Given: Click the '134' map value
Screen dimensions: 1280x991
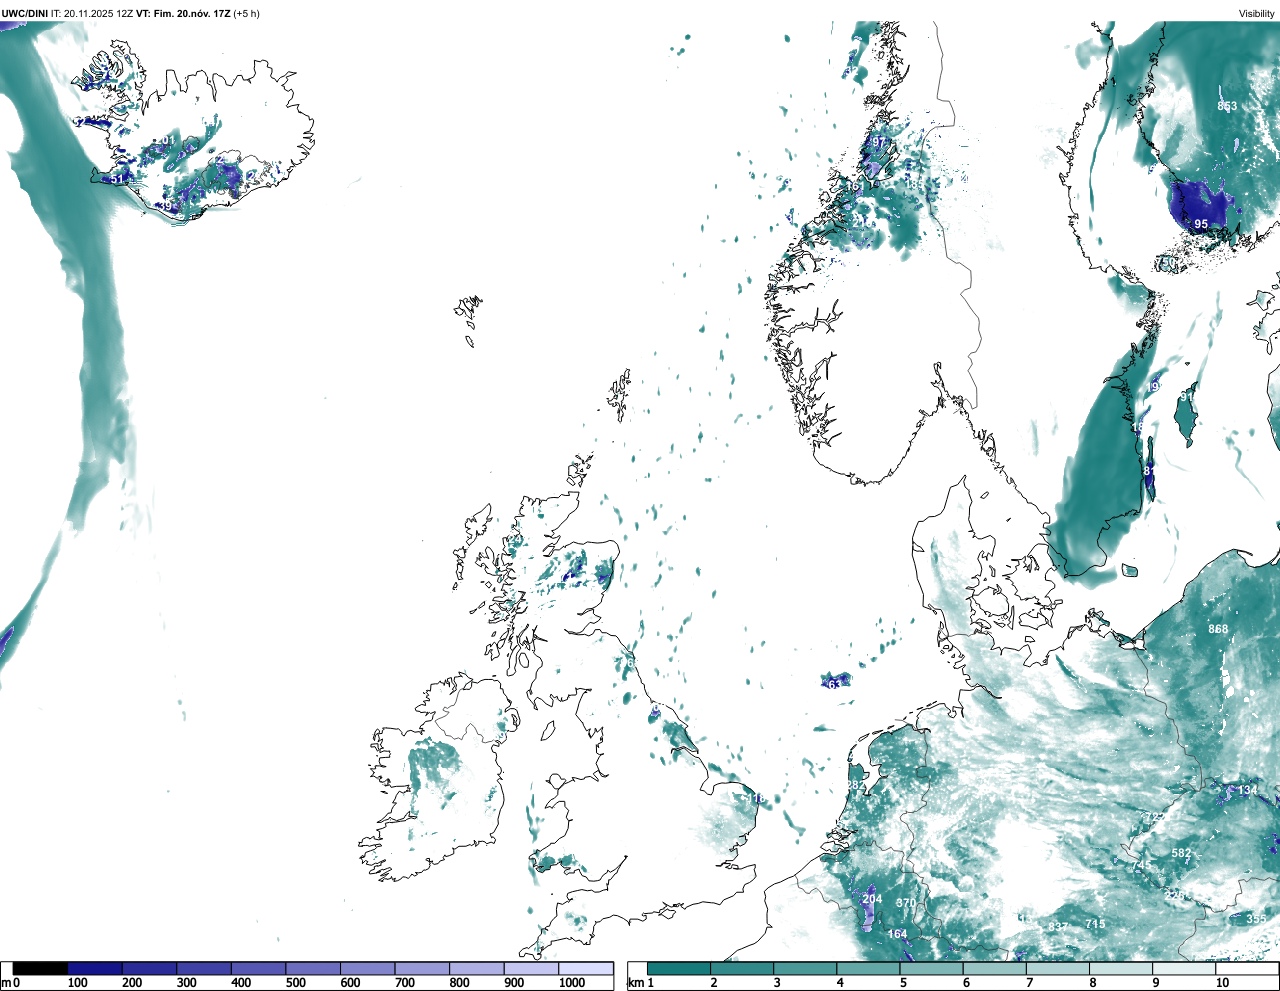Looking at the screenshot, I should click(x=1248, y=790).
